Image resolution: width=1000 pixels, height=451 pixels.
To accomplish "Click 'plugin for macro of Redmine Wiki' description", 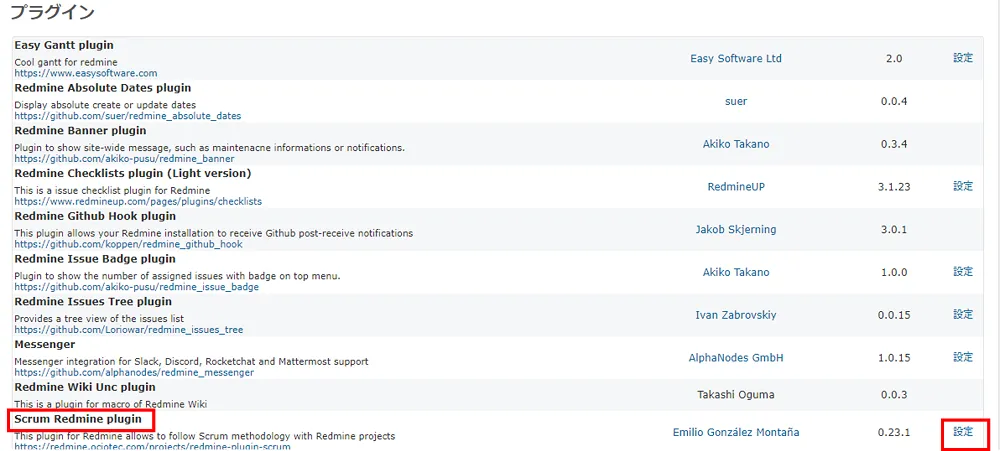I will point(111,404).
